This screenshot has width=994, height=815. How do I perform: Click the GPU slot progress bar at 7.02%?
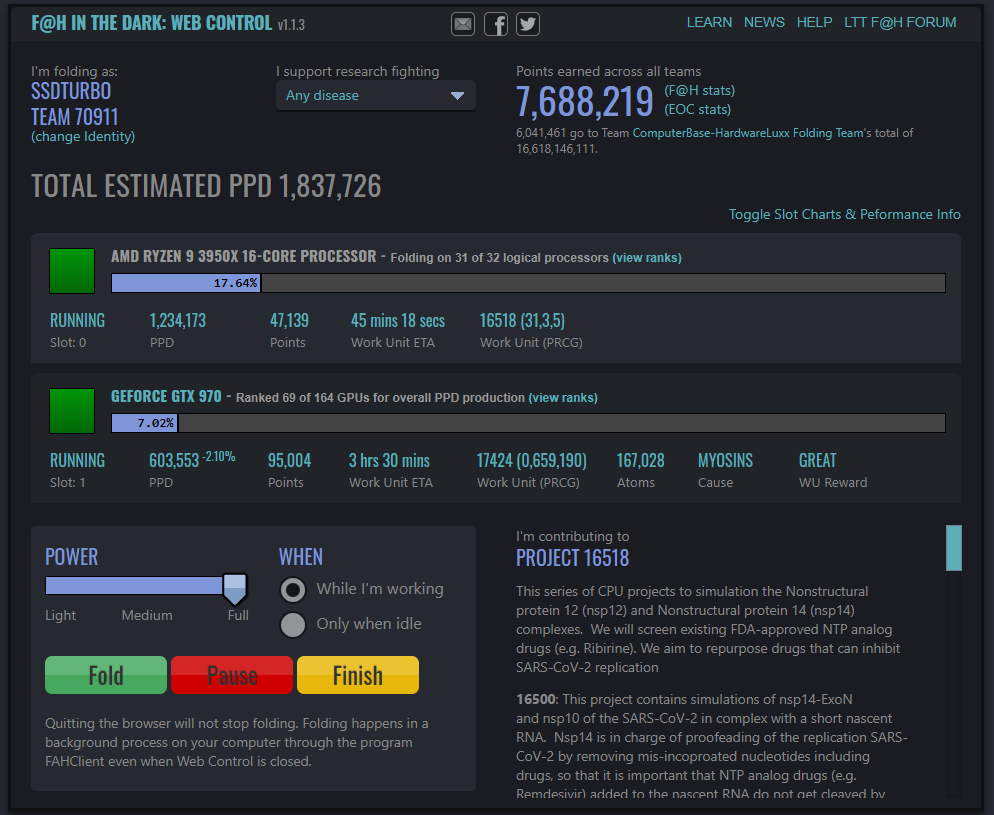pos(528,423)
